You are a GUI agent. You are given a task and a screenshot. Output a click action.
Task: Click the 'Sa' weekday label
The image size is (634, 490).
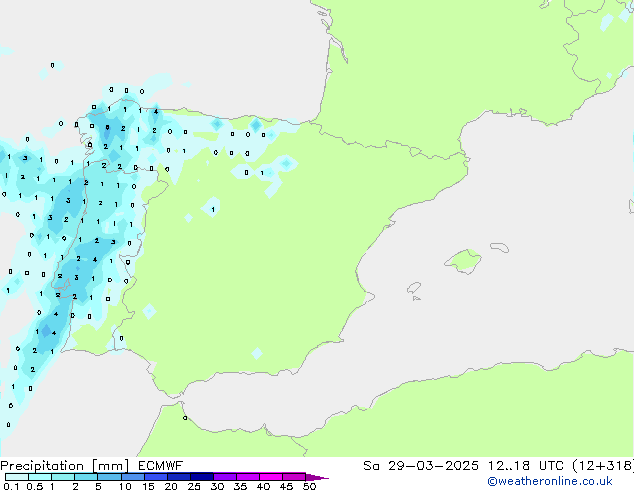371,466
